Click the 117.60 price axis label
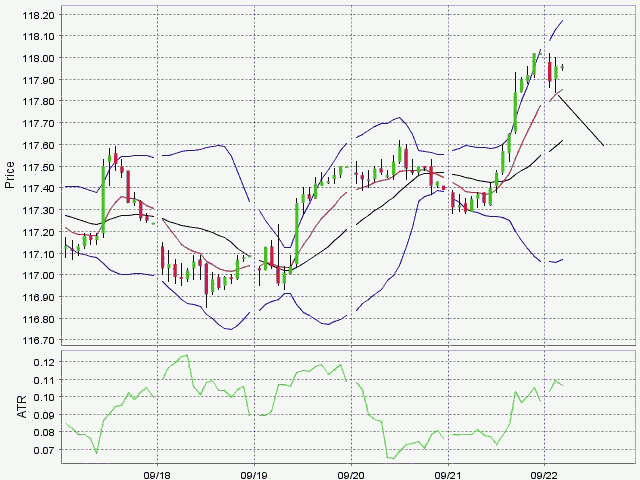The height and width of the screenshot is (480, 640). pos(39,145)
